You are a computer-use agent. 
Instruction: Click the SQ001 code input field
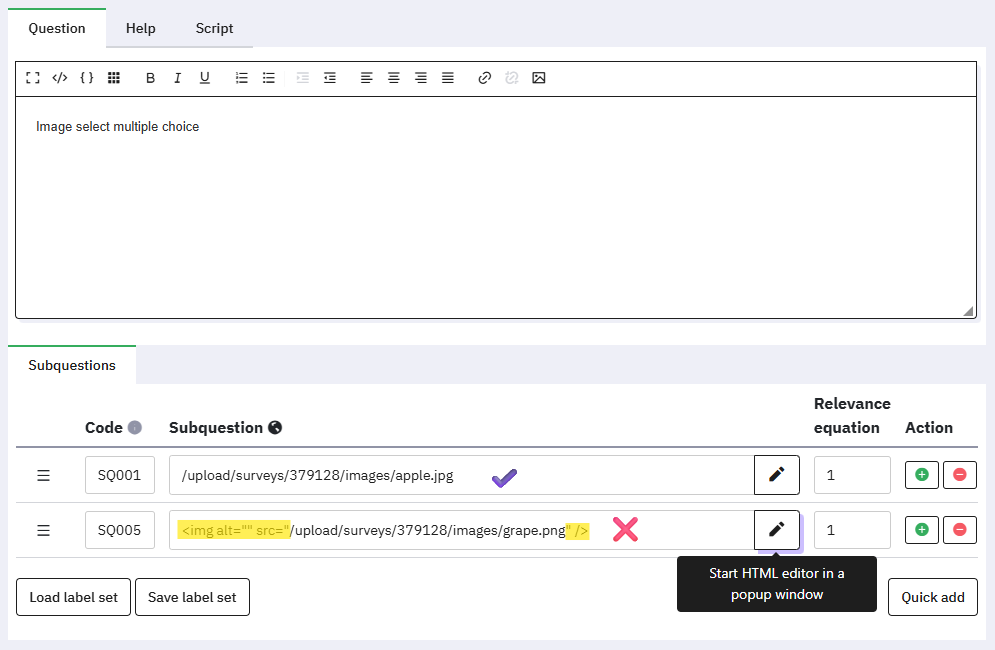(x=120, y=475)
